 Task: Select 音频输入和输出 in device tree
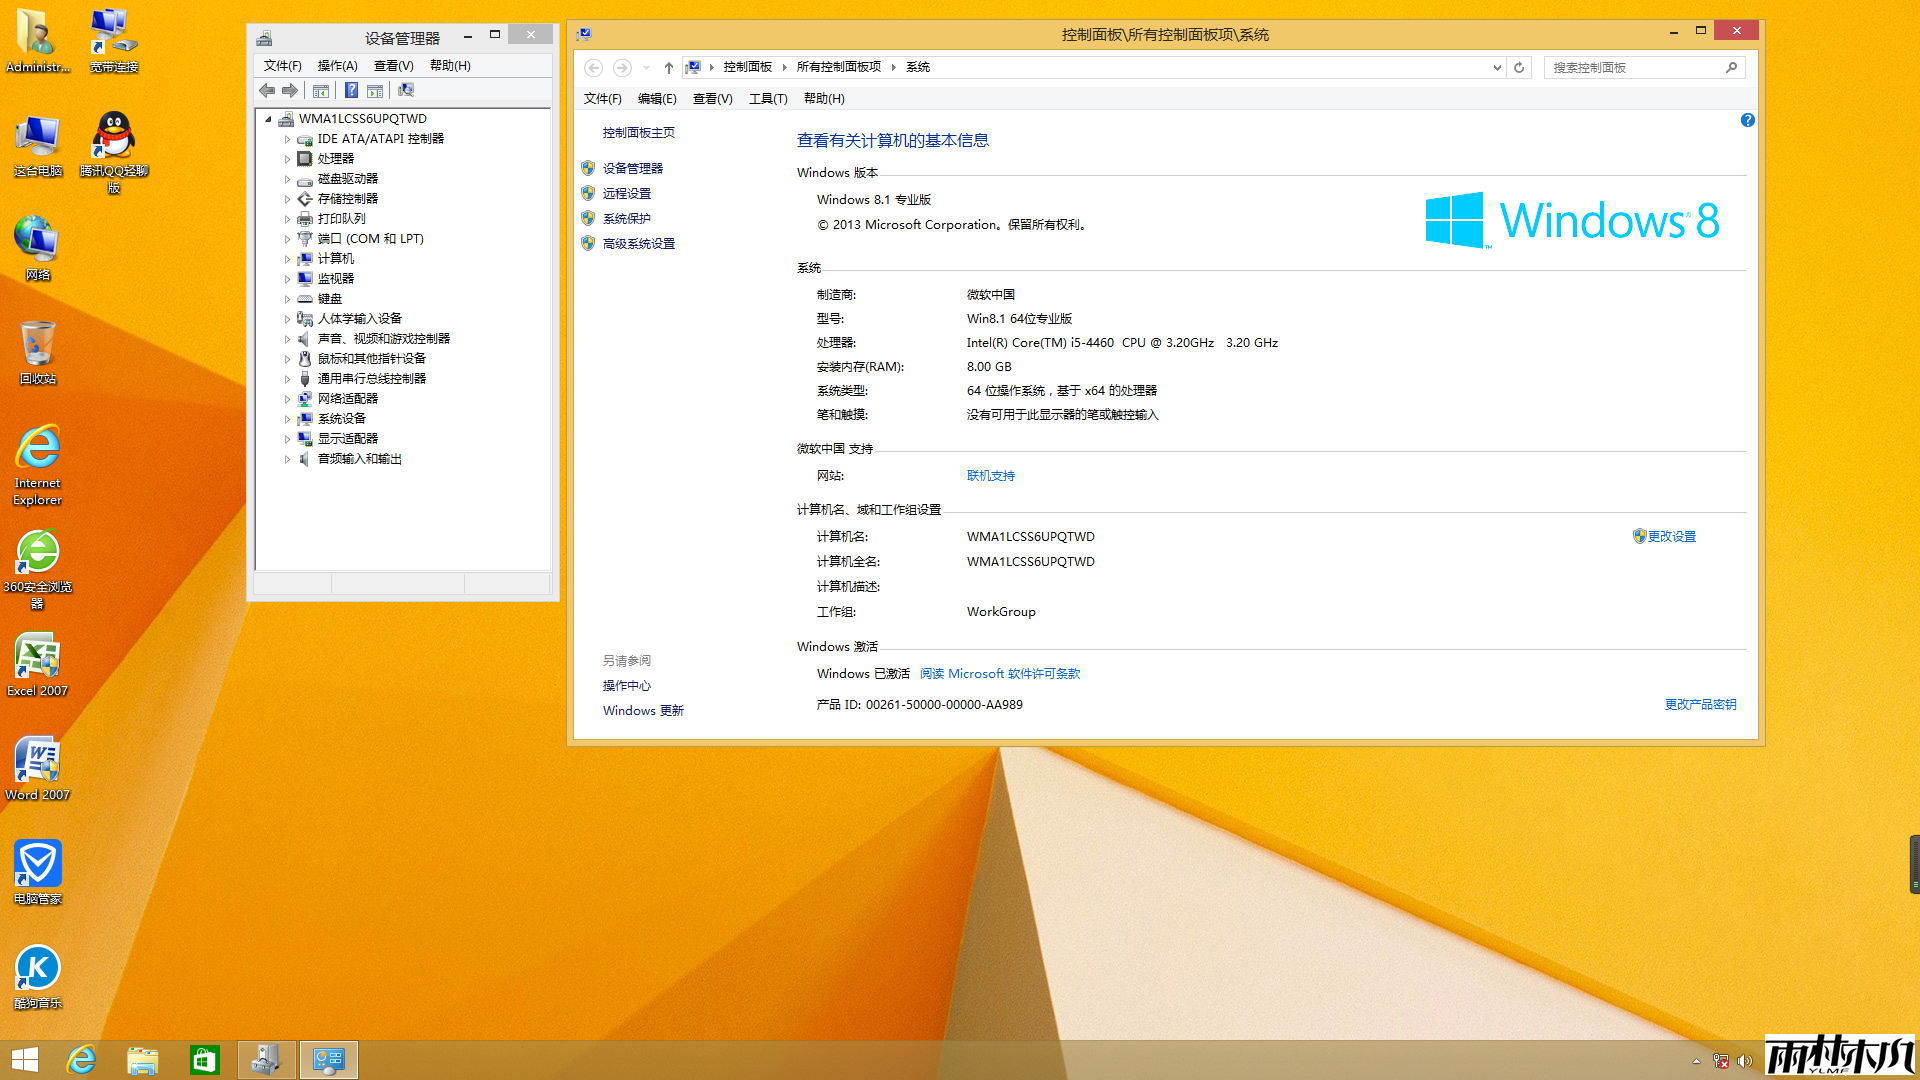click(x=360, y=459)
